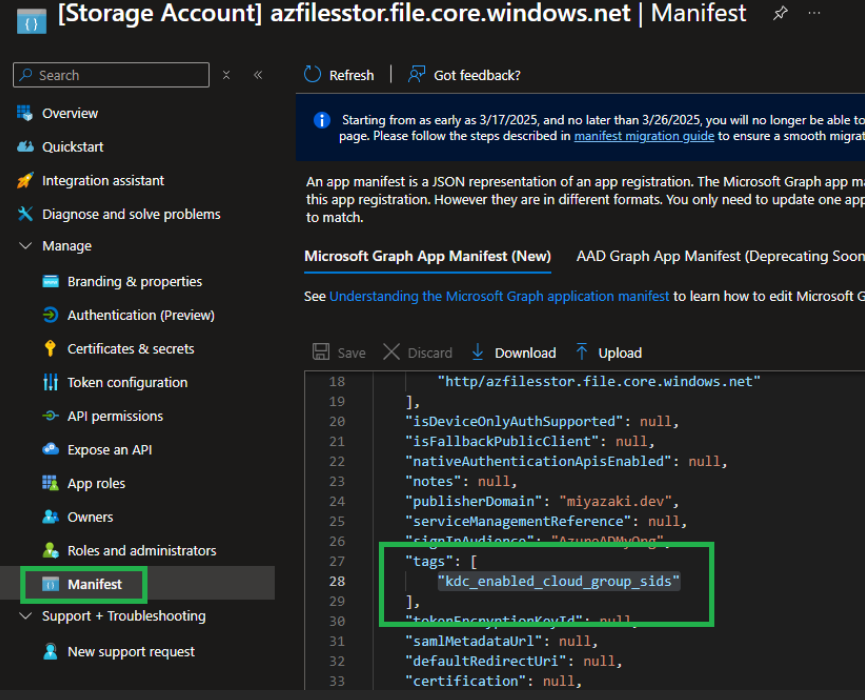This screenshot has width=865, height=700.
Task: Switch to Microsoft Graph App Manifest tab
Action: tap(427, 256)
